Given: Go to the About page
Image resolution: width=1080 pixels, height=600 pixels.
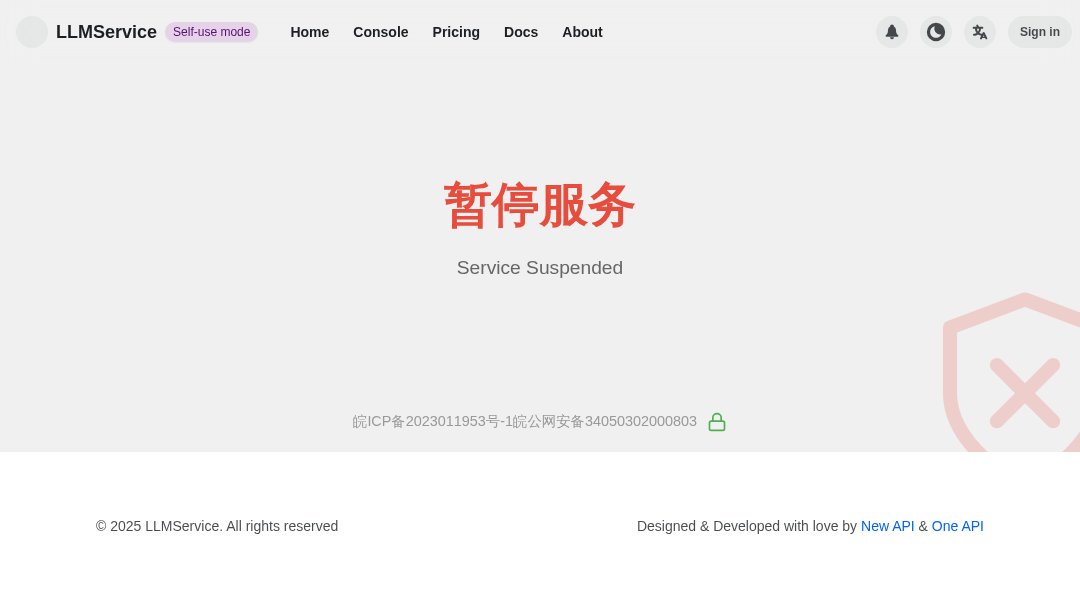Looking at the screenshot, I should coord(582,32).
